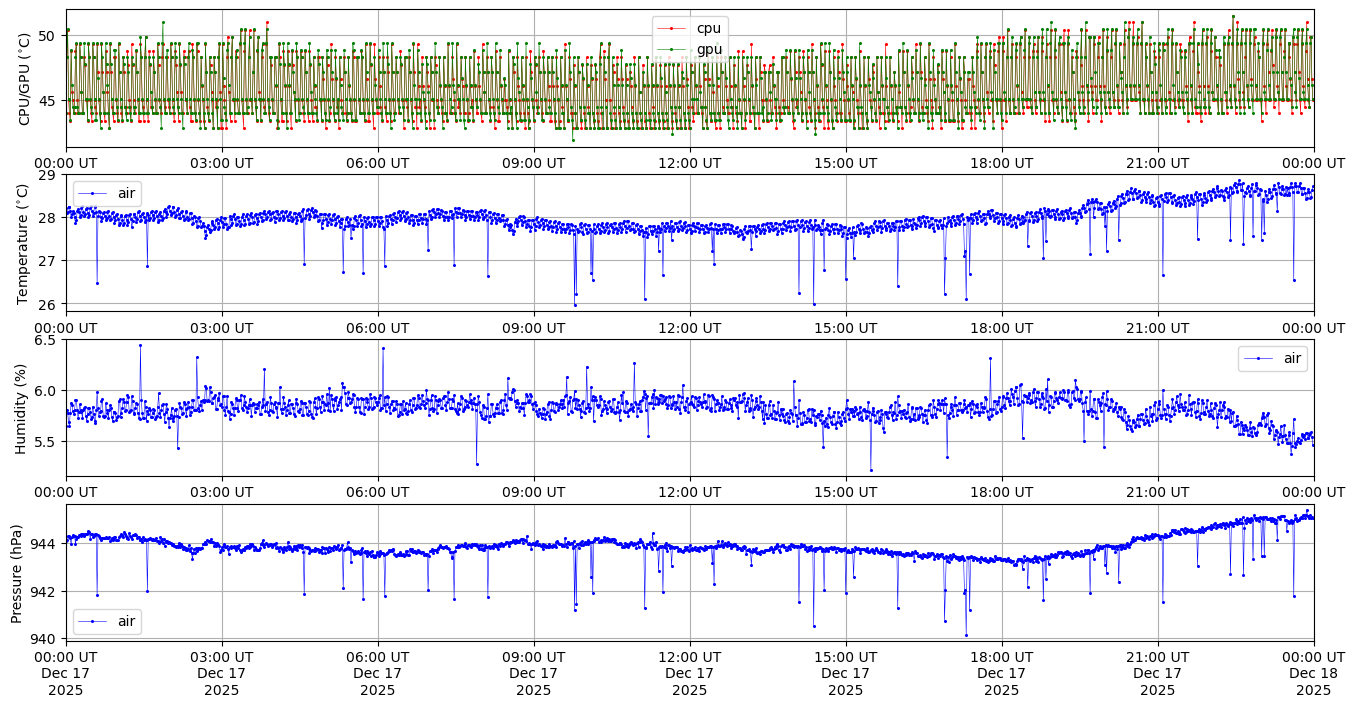Select the Temperature (°C) y-axis label
This screenshot has height=707, width=1355.
[x=24, y=242]
